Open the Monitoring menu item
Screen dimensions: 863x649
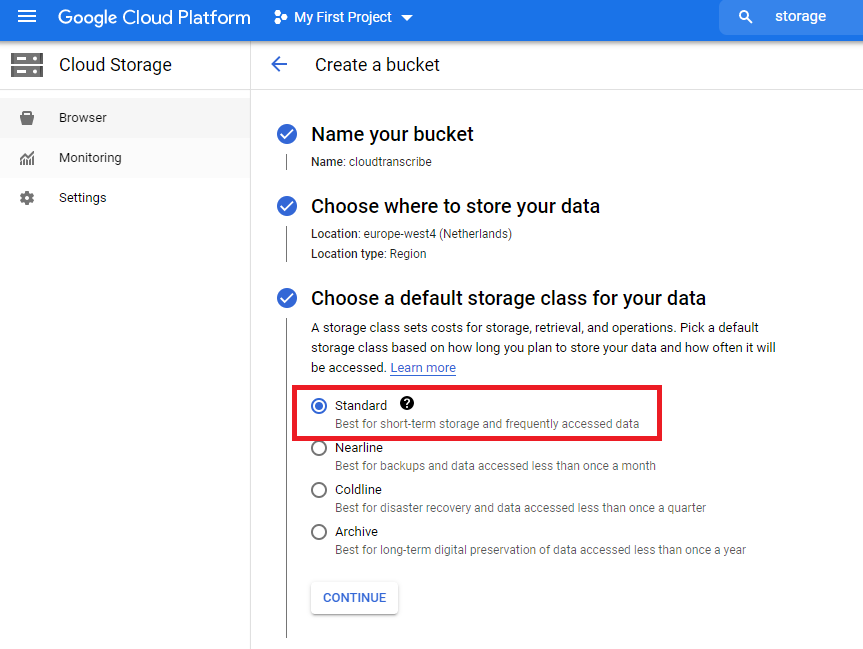click(x=90, y=158)
